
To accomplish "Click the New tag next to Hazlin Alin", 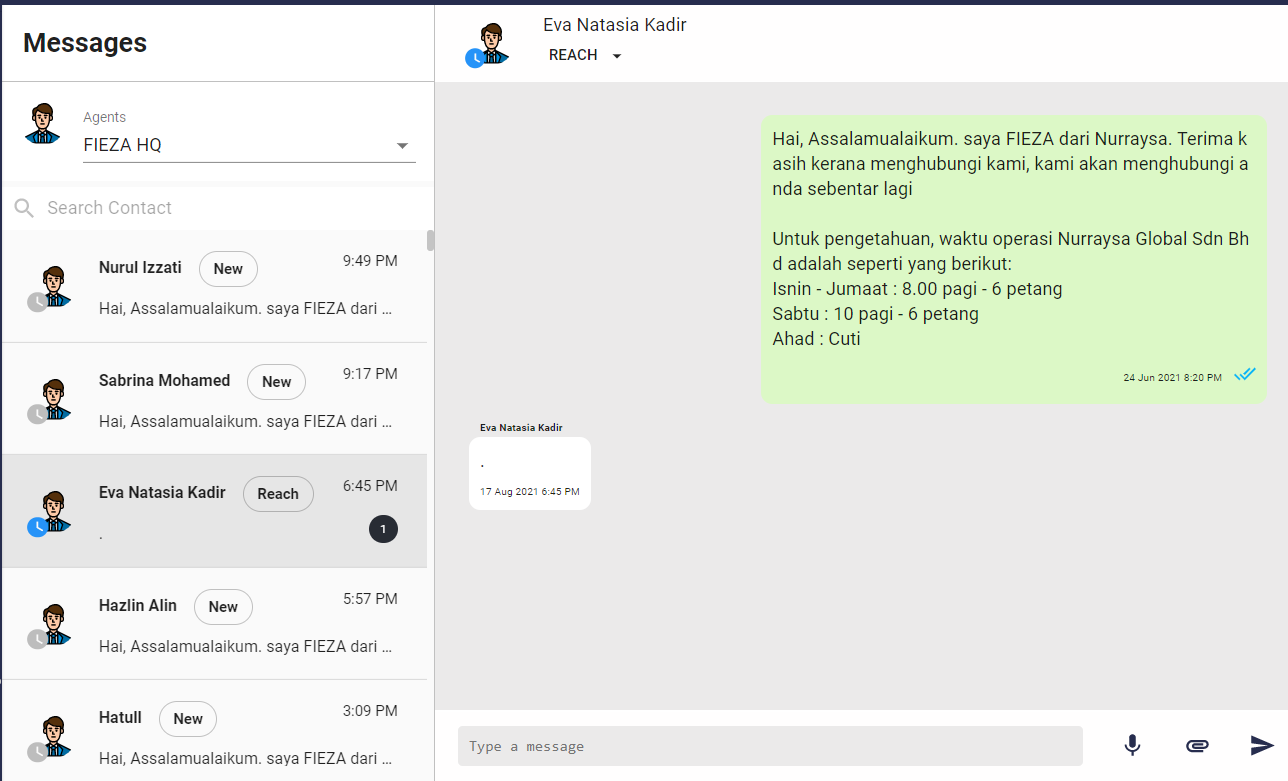I will click(x=223, y=606).
